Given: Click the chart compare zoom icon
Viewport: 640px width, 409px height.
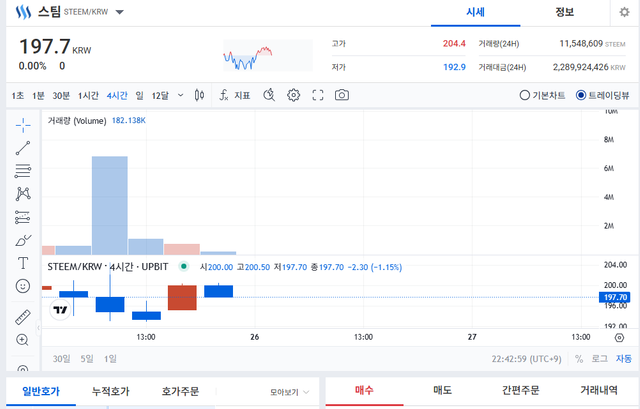Looking at the screenshot, I should 269,95.
